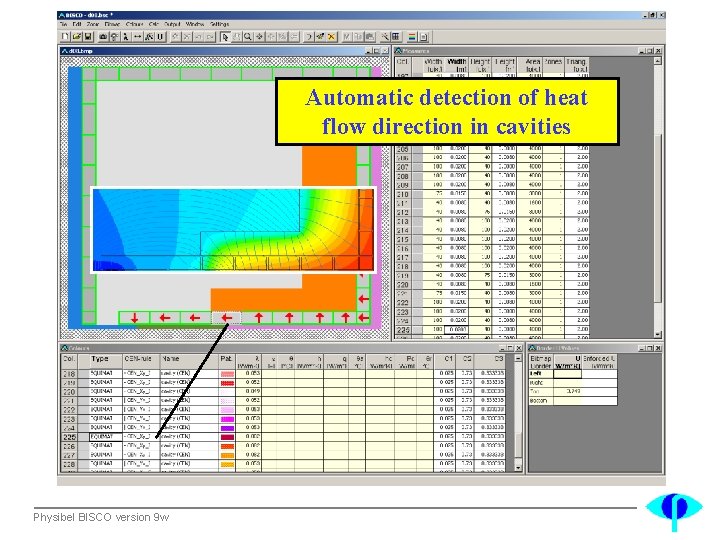Click the greyed M toolbar icon
The width and height of the screenshot is (720, 540).
pos(347,37)
